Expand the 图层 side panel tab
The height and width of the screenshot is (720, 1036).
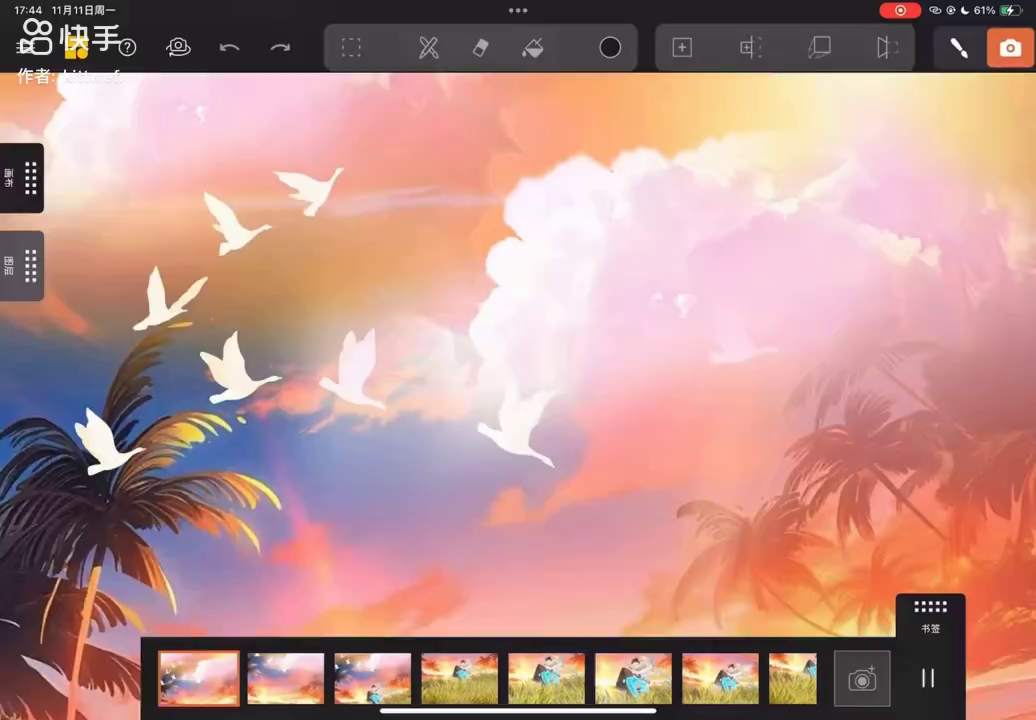tap(22, 266)
